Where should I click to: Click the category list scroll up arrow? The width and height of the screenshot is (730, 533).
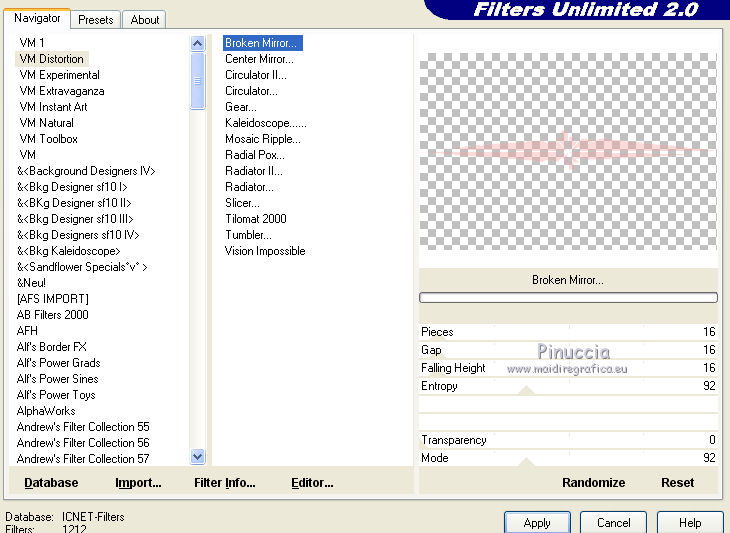coord(197,44)
